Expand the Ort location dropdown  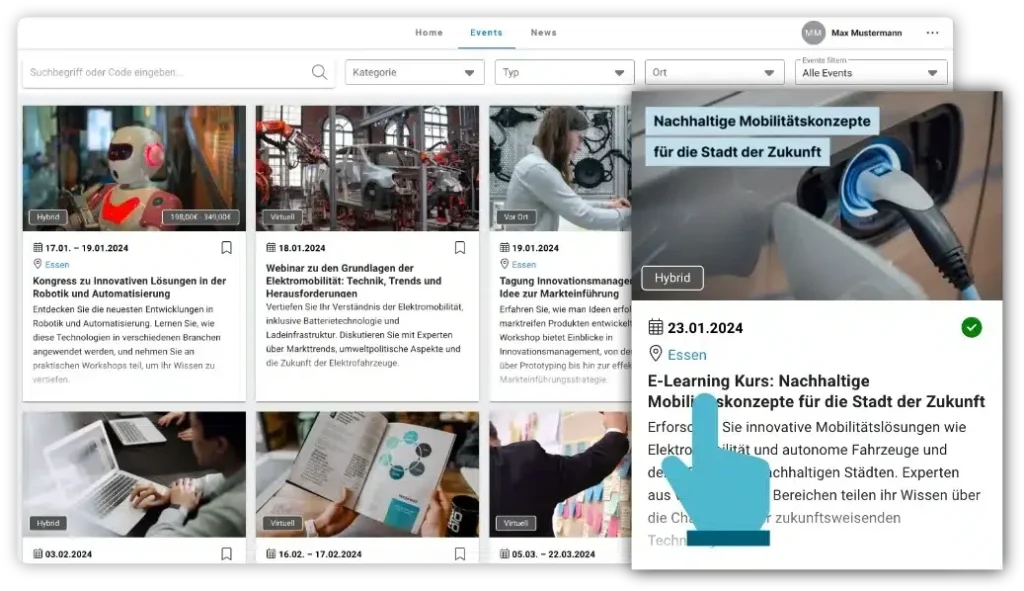(x=714, y=73)
